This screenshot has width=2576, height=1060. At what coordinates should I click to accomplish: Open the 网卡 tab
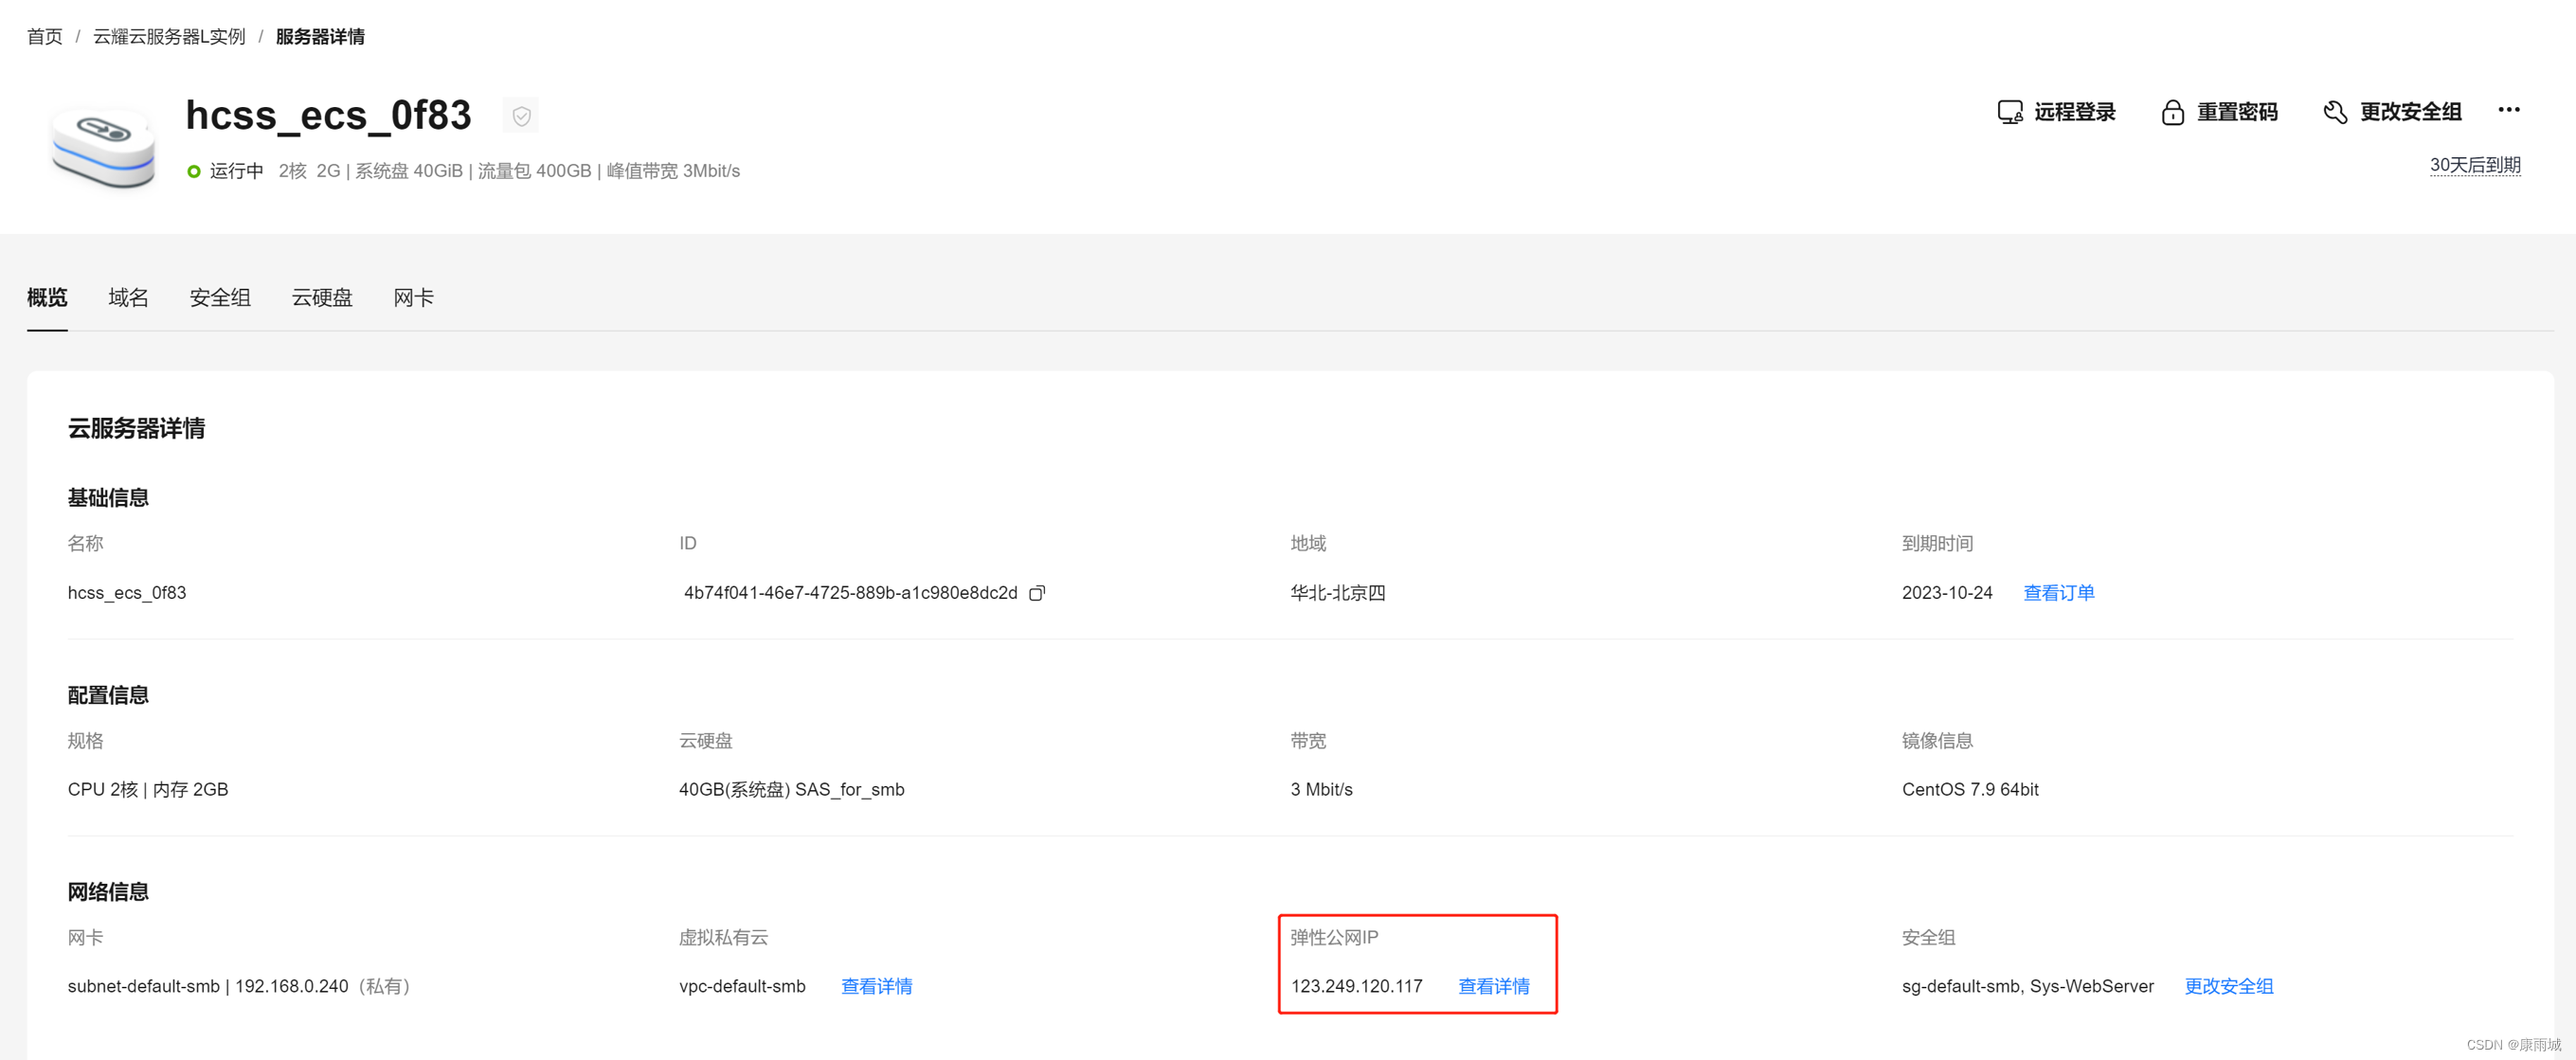413,298
